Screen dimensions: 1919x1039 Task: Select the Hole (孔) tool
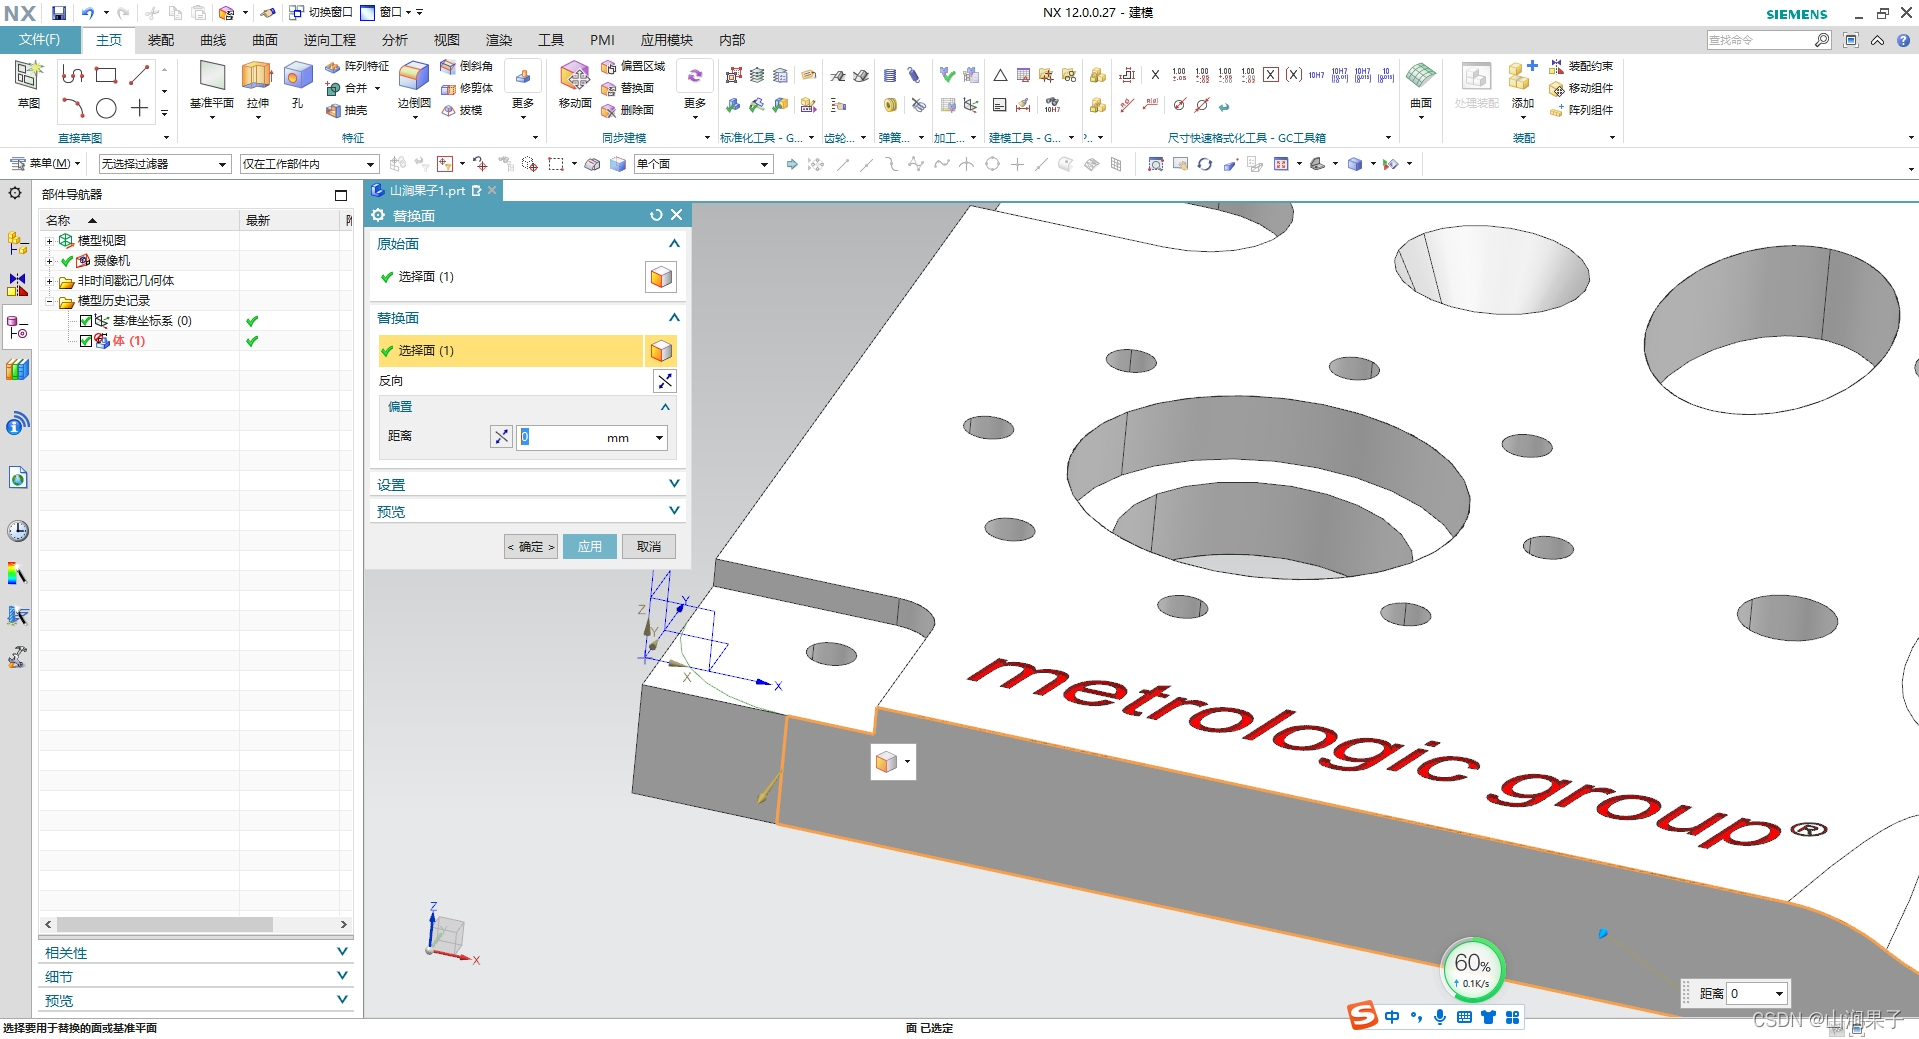[x=297, y=84]
